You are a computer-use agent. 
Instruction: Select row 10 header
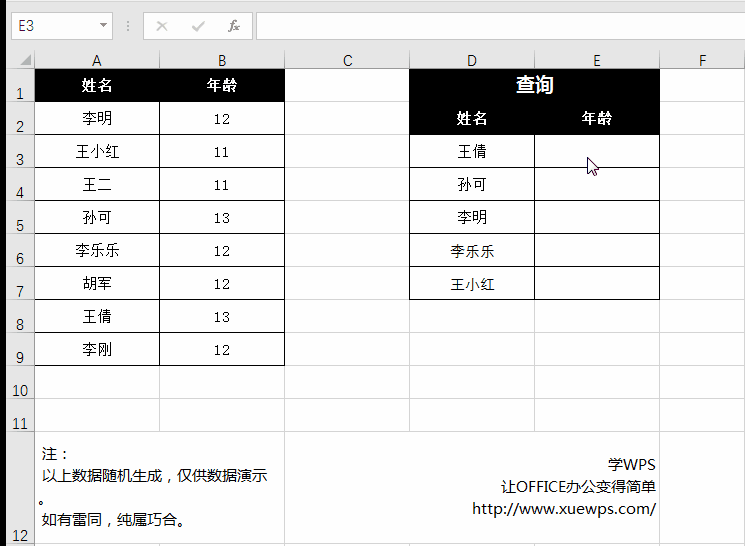20,382
